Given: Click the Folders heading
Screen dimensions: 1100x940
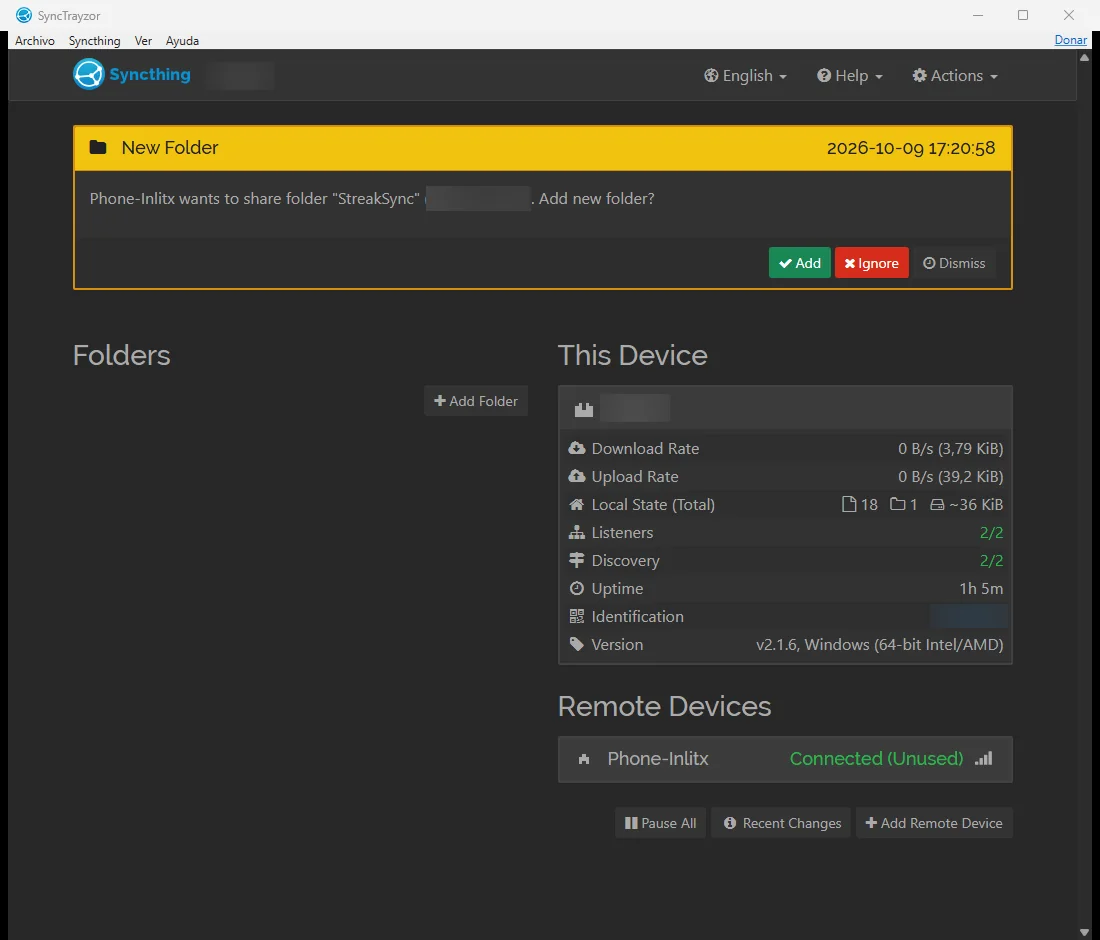Looking at the screenshot, I should (121, 355).
